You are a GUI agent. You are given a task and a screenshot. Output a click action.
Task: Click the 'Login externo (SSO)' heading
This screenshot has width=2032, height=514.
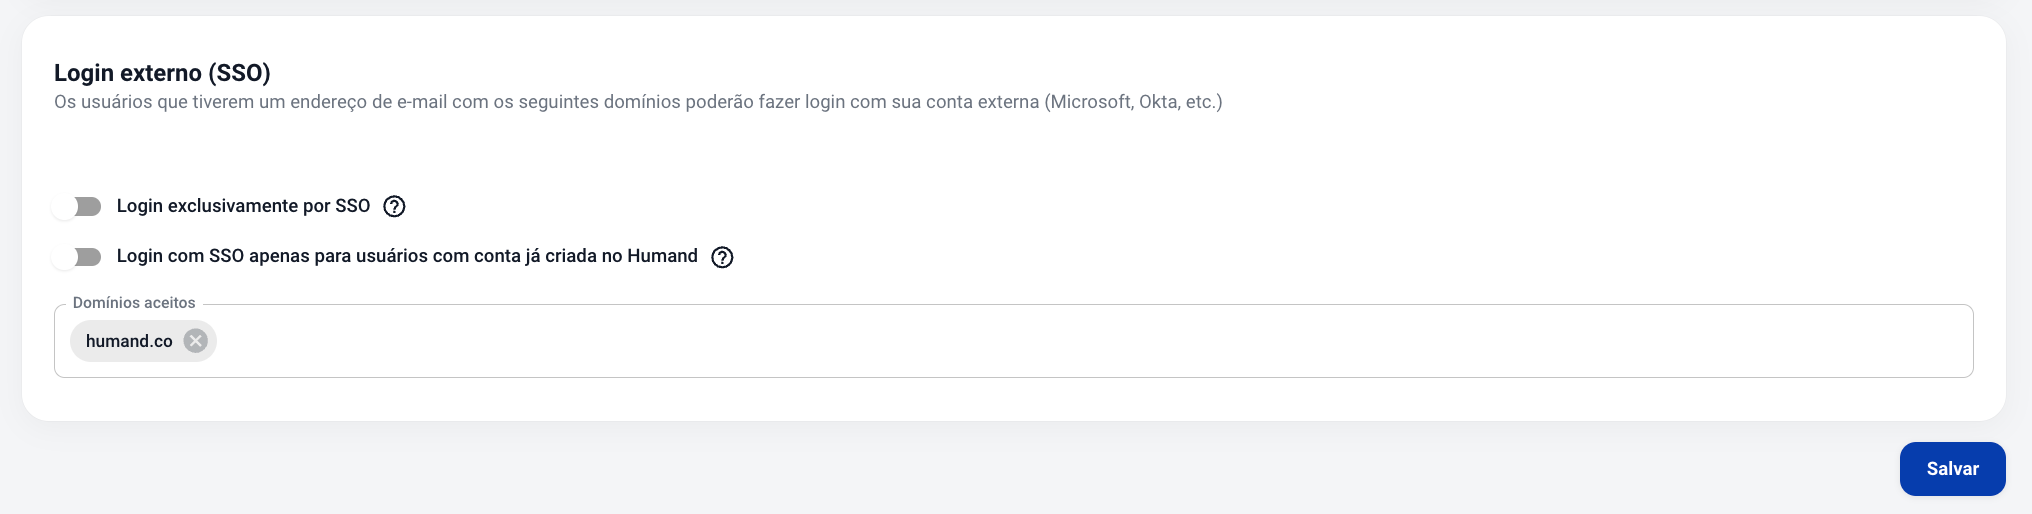(162, 73)
